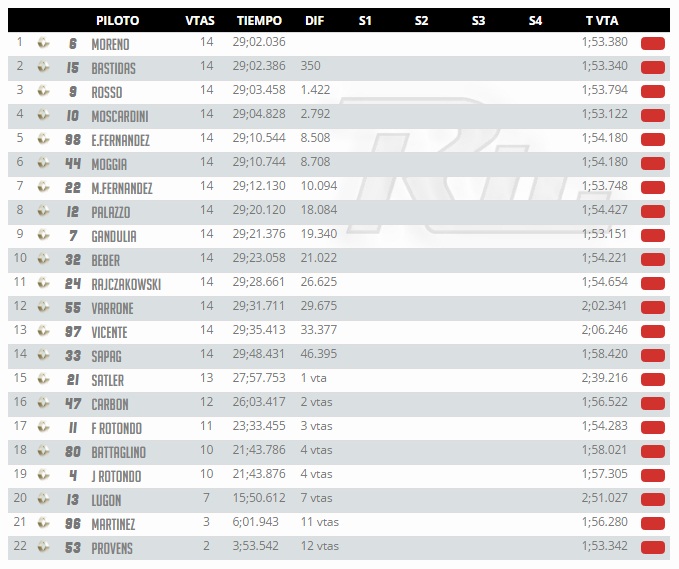Select the TIEMPO column header
This screenshot has width=679, height=569.
tap(259, 20)
